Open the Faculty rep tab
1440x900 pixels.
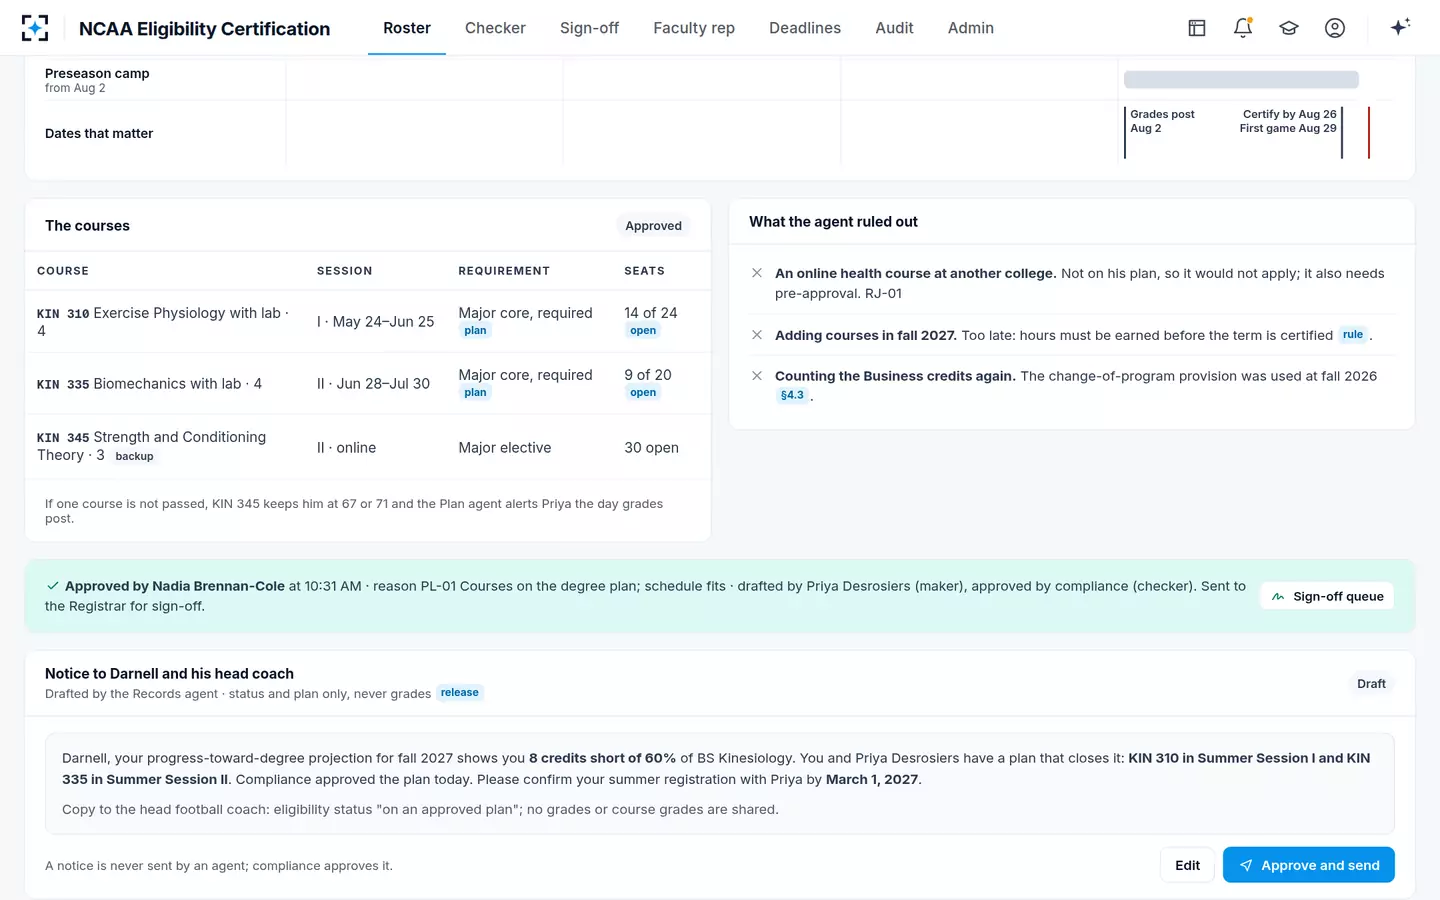click(x=694, y=28)
